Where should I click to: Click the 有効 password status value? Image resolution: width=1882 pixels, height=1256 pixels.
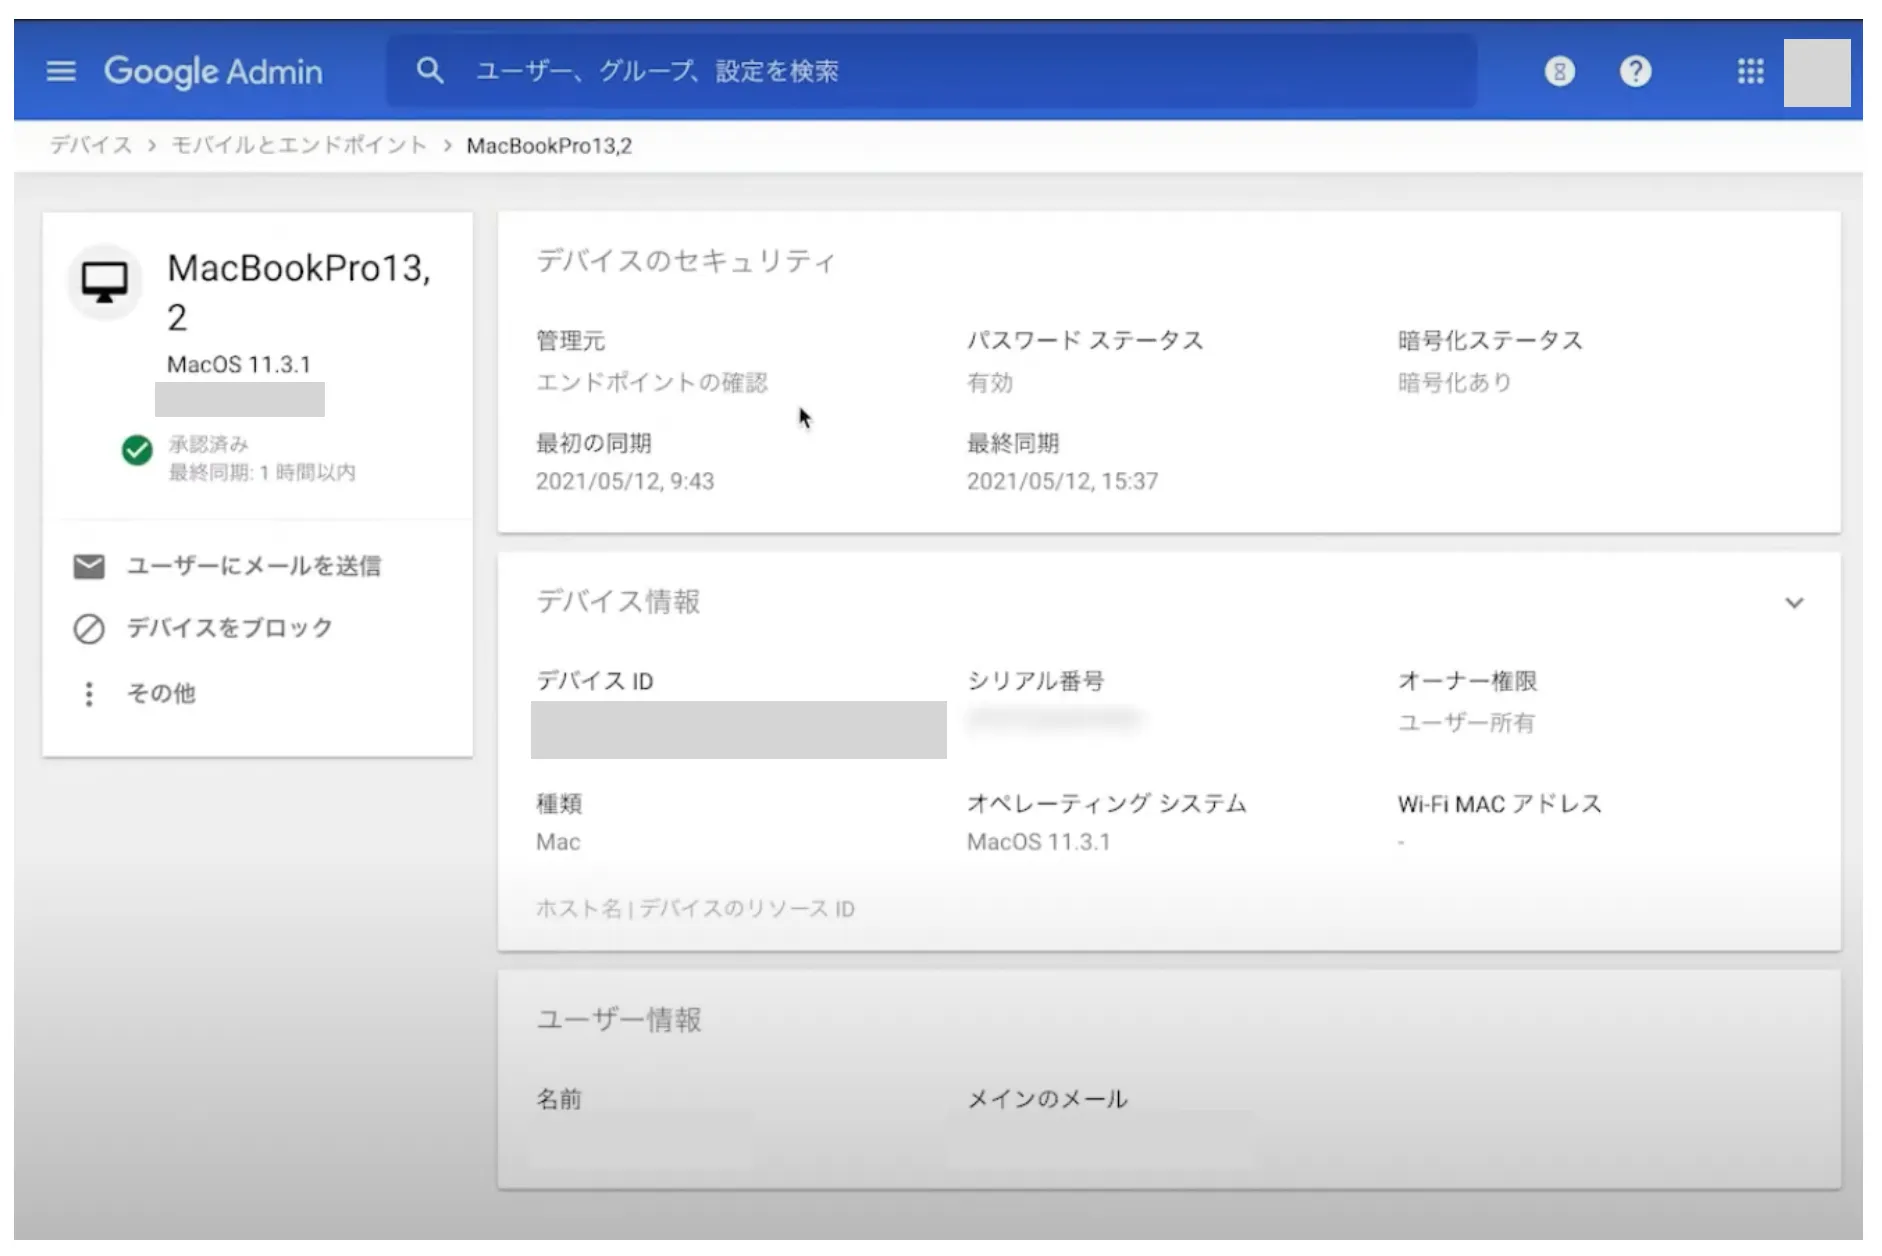(990, 383)
